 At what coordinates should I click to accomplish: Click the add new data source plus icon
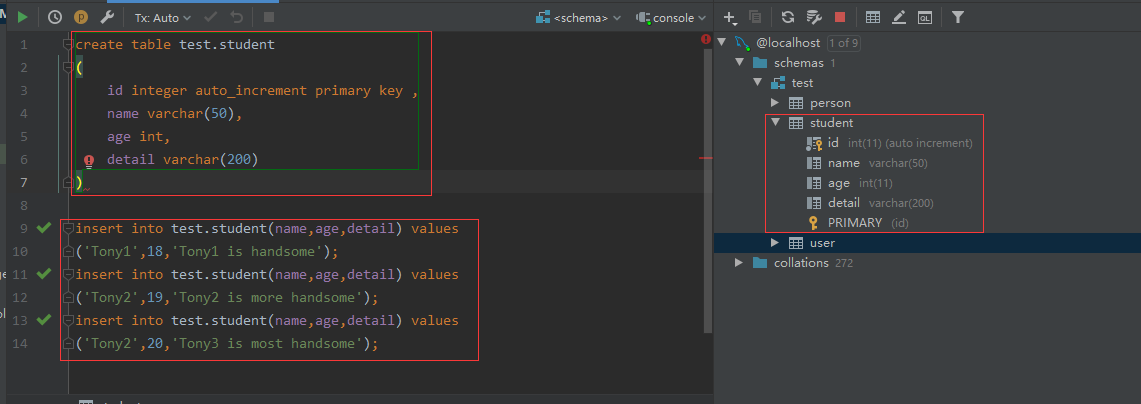[x=731, y=17]
